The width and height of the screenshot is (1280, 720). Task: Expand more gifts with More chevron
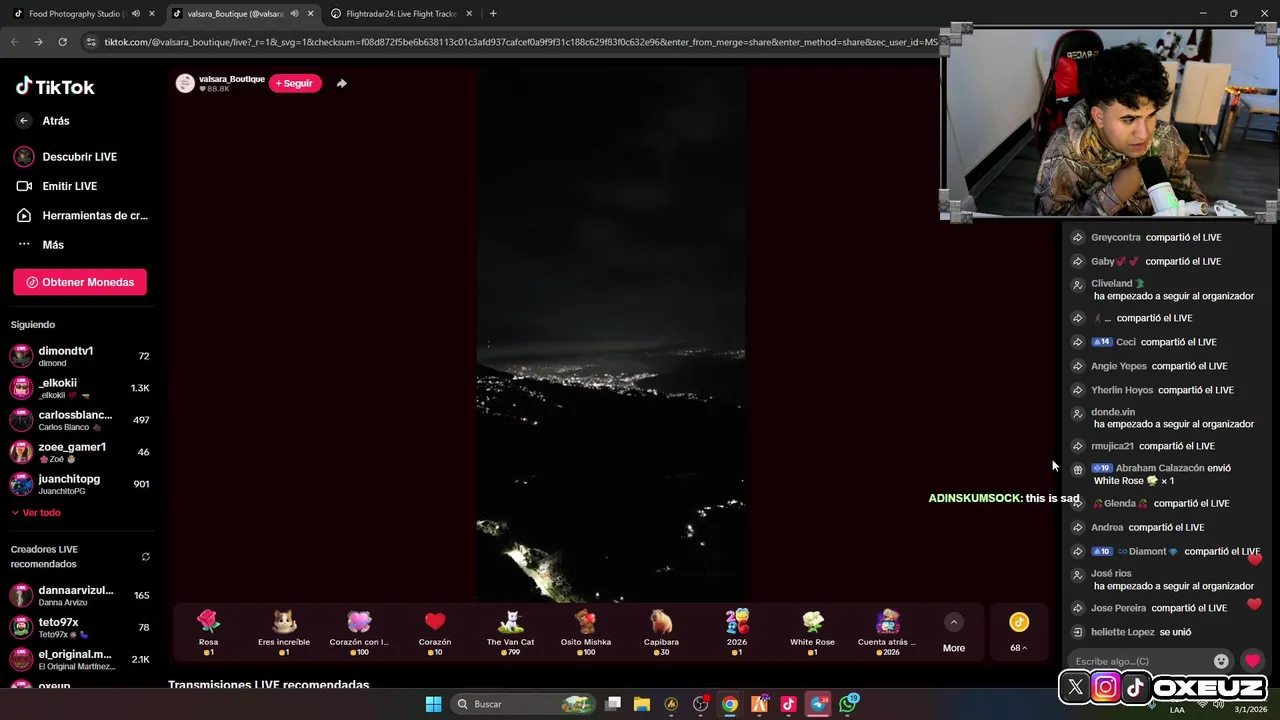(x=954, y=622)
